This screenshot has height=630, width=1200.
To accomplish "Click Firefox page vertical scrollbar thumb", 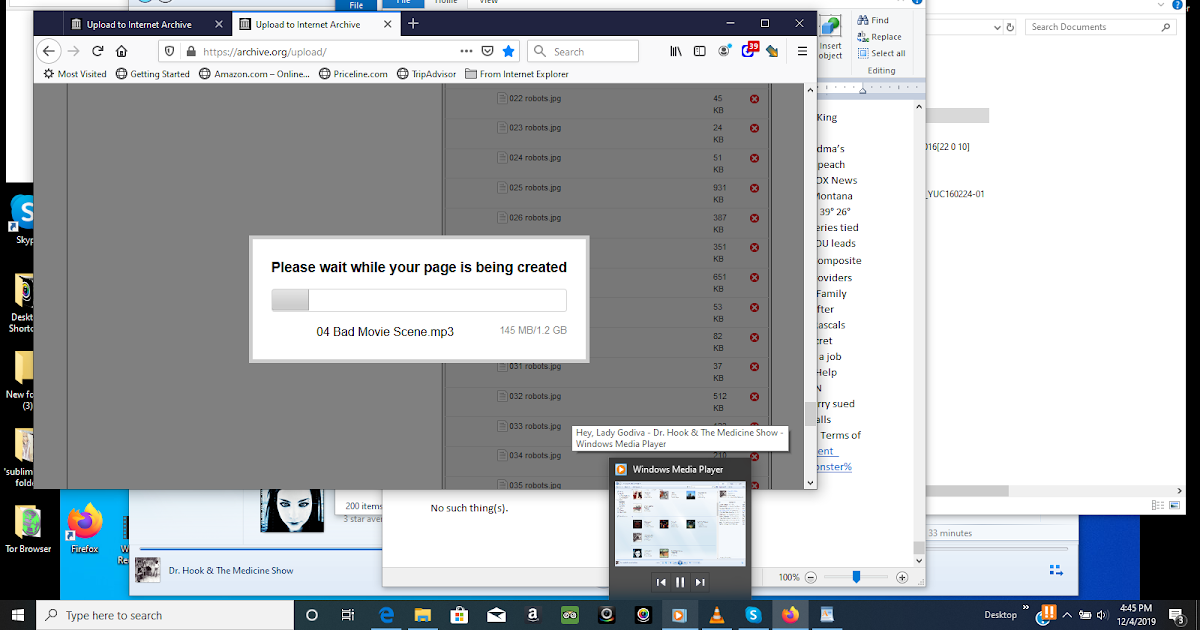I will [x=810, y=414].
